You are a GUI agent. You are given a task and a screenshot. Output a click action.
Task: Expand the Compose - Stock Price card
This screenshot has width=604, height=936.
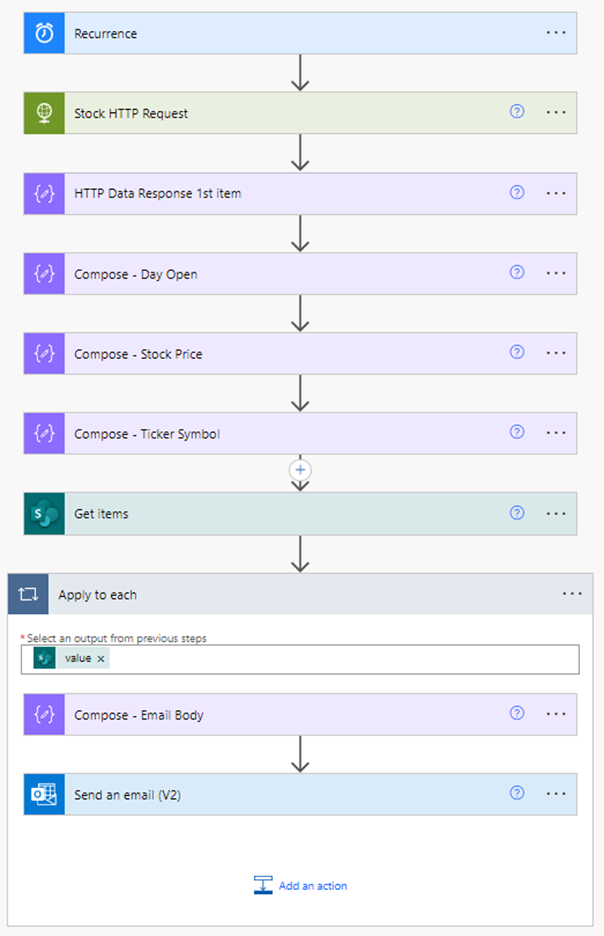coord(300,353)
